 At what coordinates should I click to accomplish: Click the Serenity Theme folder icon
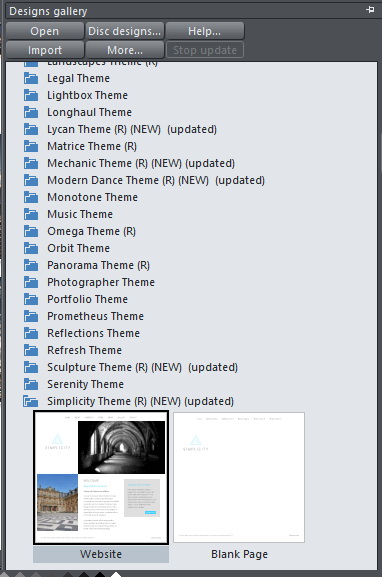point(31,384)
